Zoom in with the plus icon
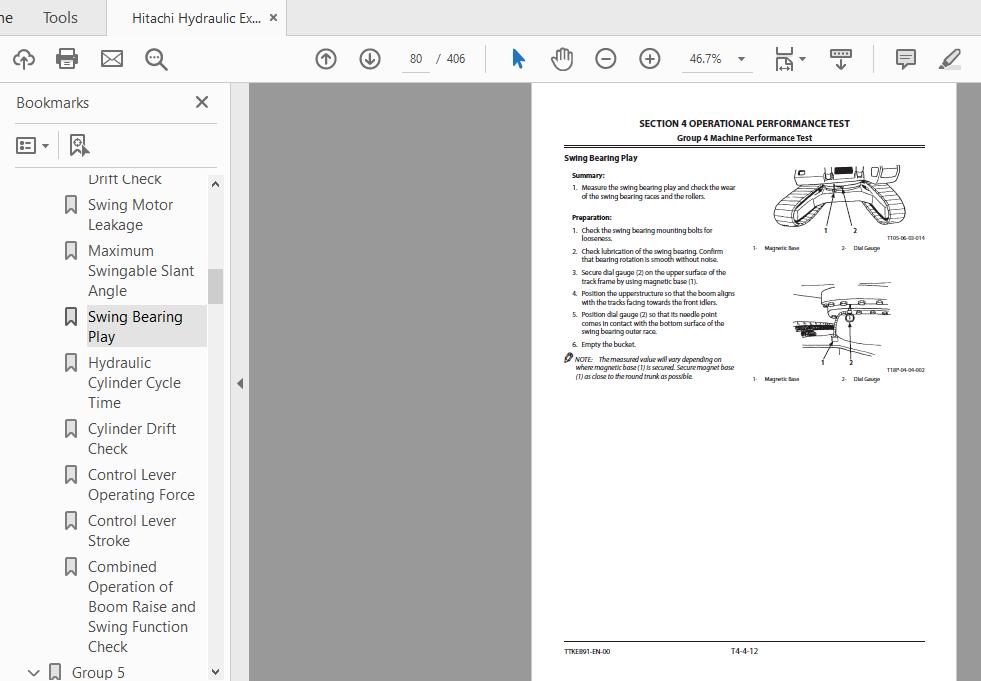981x681 pixels. click(649, 59)
